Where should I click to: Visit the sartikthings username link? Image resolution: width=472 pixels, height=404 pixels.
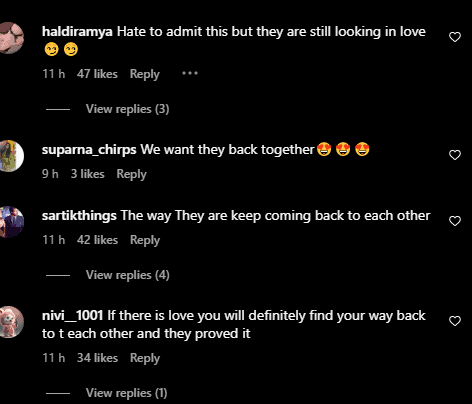pos(79,216)
